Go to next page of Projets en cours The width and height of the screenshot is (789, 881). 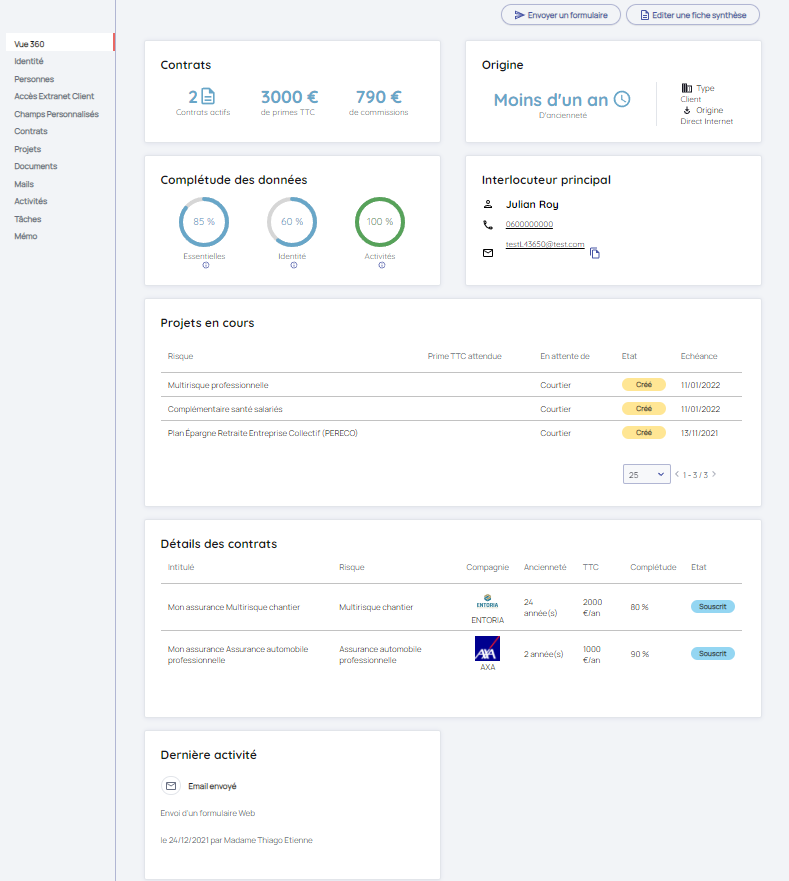pyautogui.click(x=714, y=475)
